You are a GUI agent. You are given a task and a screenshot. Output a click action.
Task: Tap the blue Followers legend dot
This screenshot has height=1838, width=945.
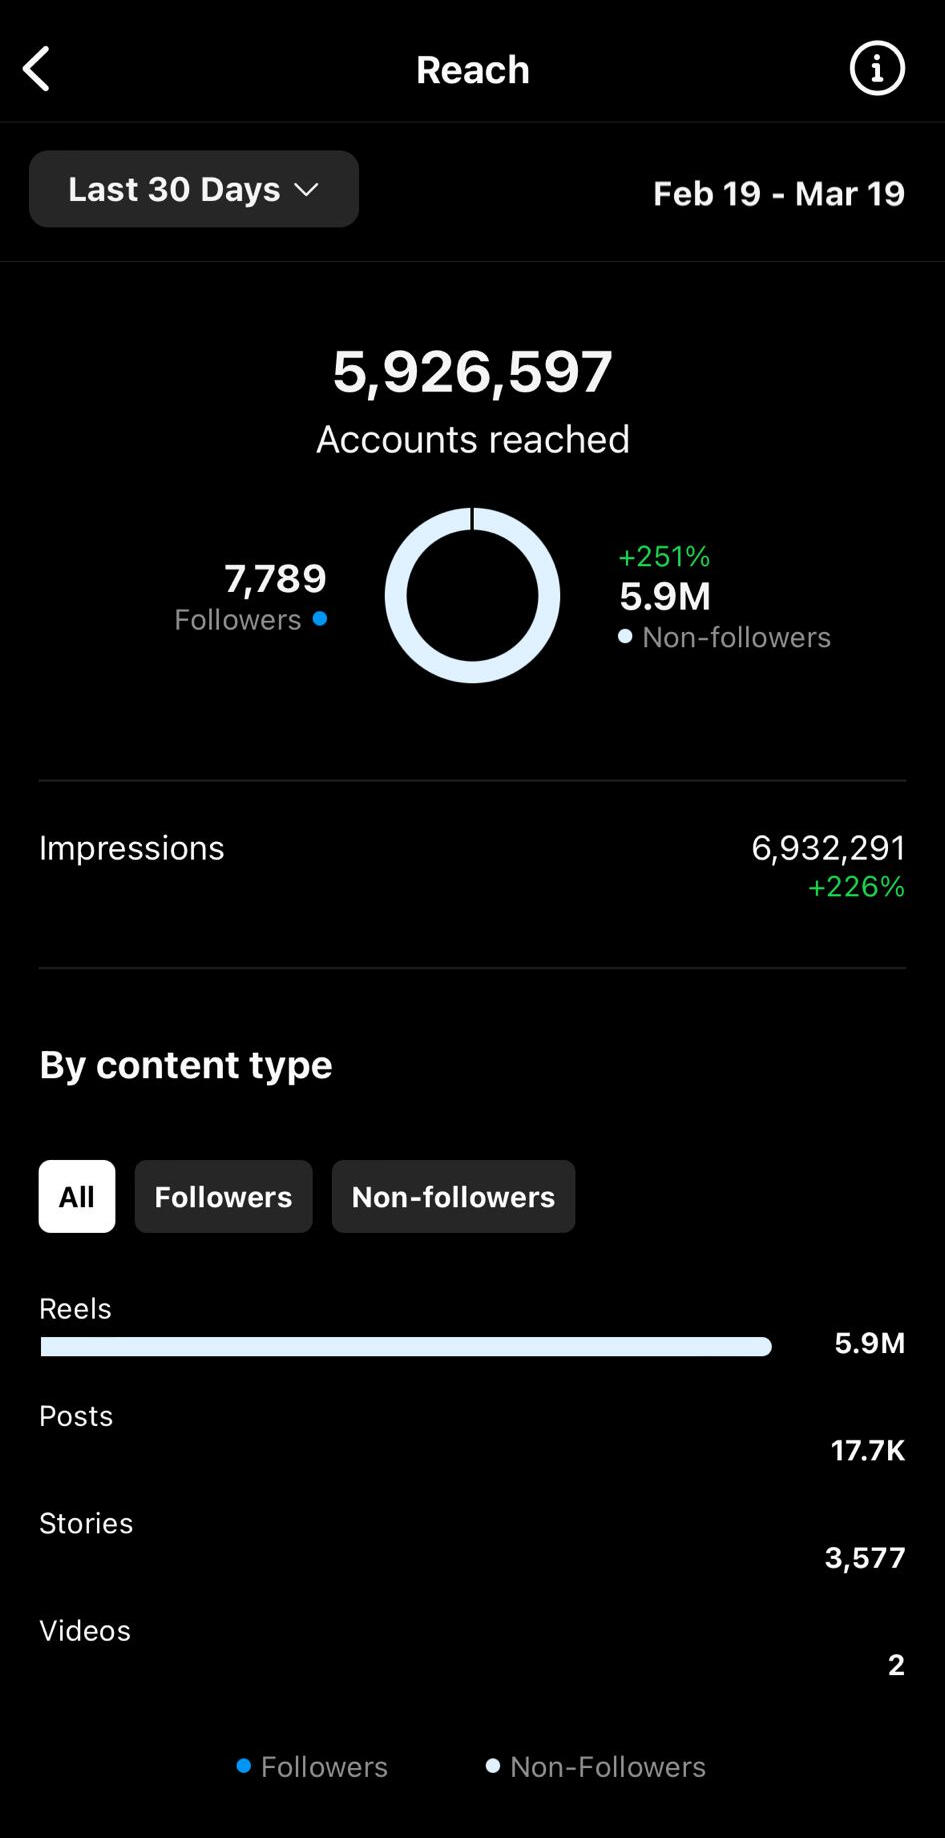pos(243,1766)
